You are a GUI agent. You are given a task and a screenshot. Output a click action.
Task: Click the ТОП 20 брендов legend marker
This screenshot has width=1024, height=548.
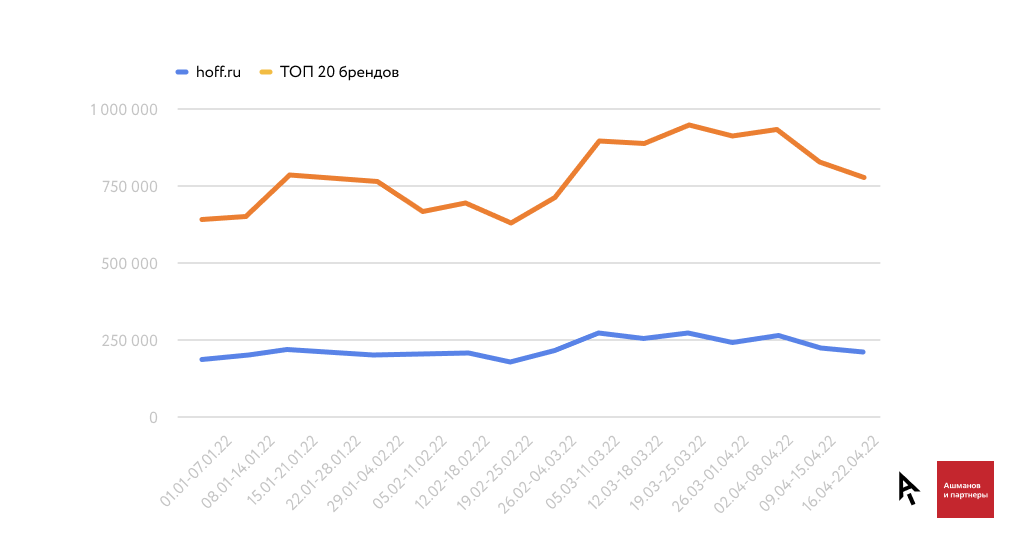coord(266,72)
